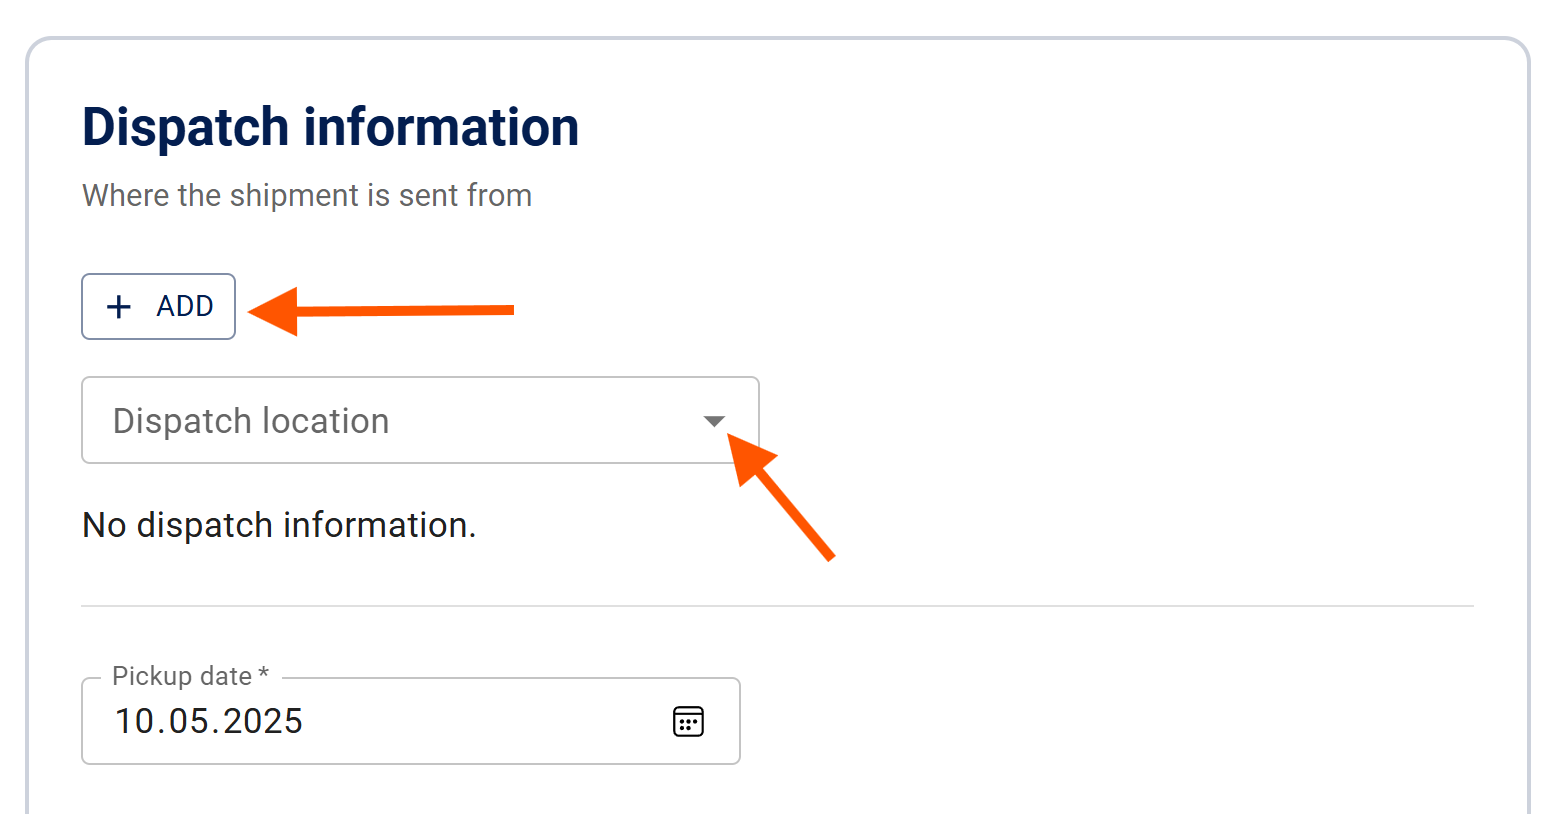
Task: Open the calendar picker icon
Action: tap(688, 721)
